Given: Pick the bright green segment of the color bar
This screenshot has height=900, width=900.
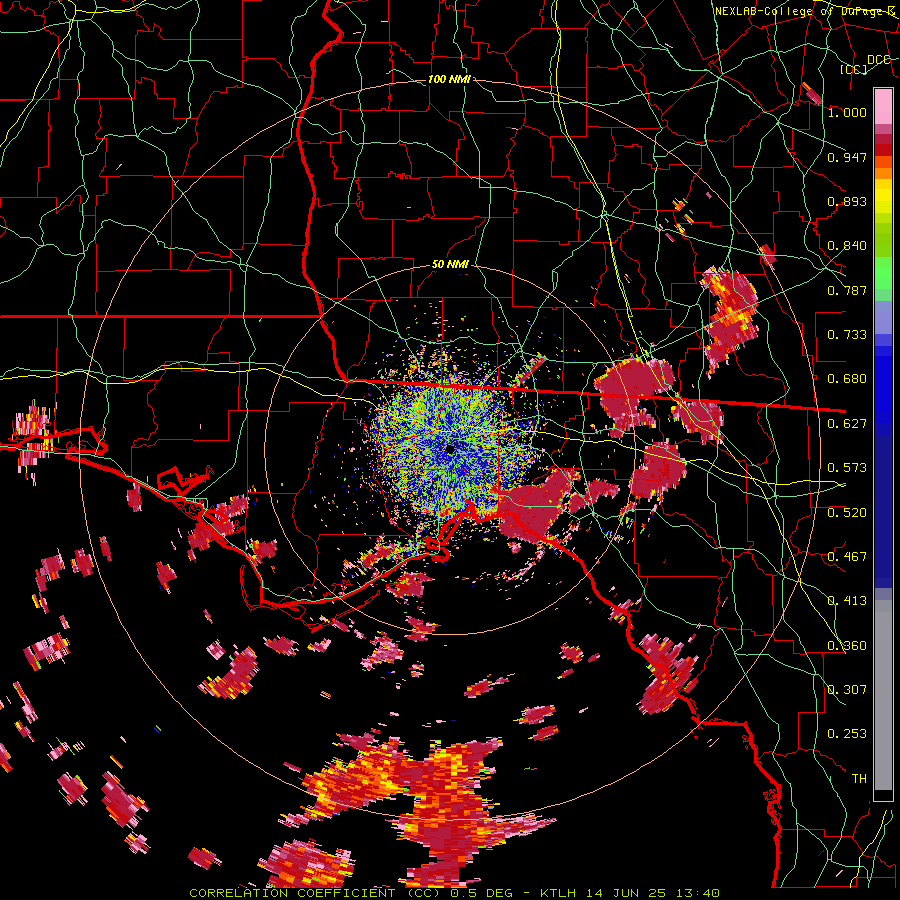Looking at the screenshot, I should point(883,273).
